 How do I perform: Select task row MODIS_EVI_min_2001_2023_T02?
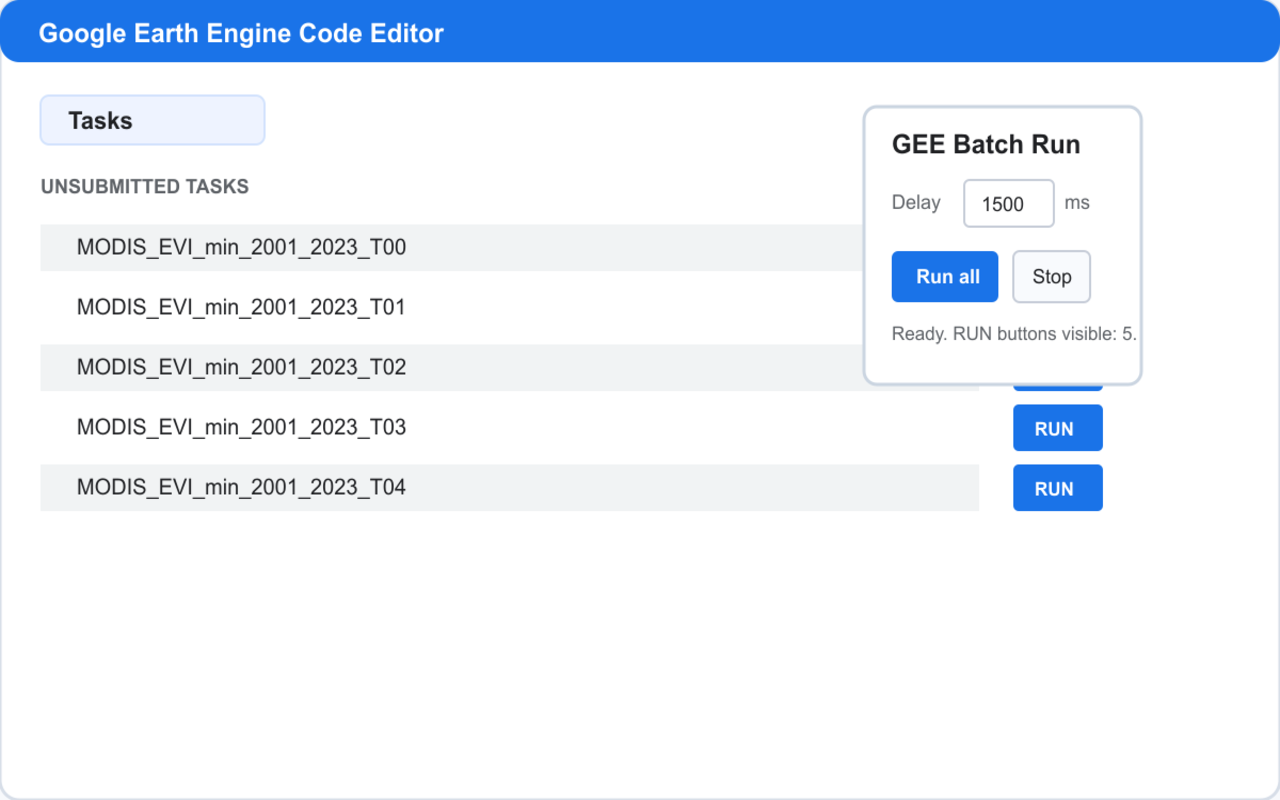(452, 367)
